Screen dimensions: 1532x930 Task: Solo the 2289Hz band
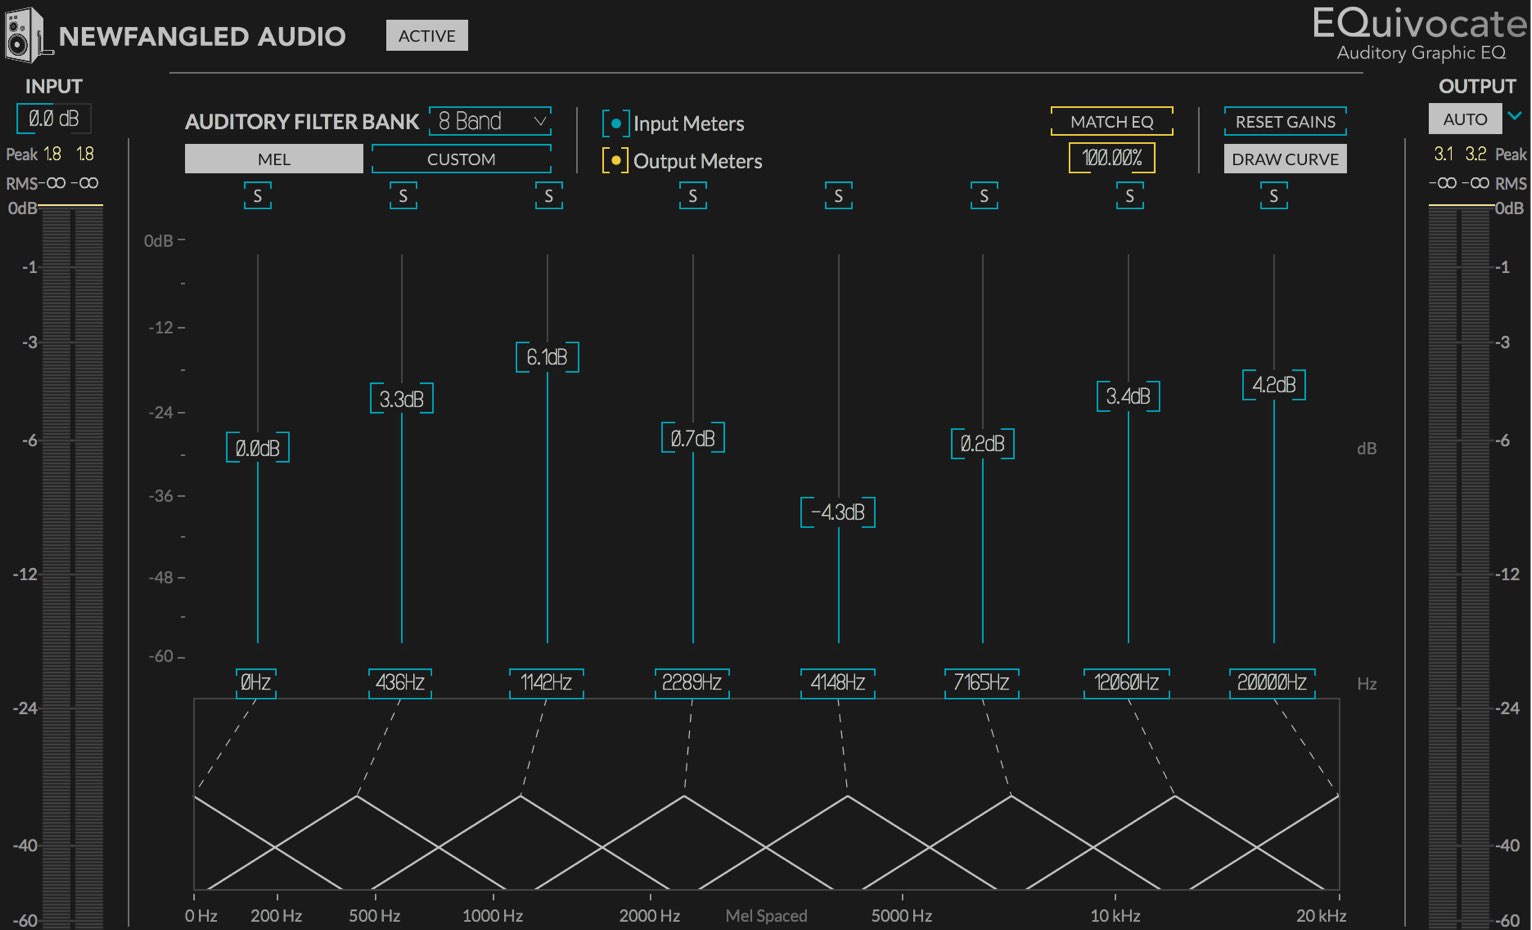pos(693,196)
